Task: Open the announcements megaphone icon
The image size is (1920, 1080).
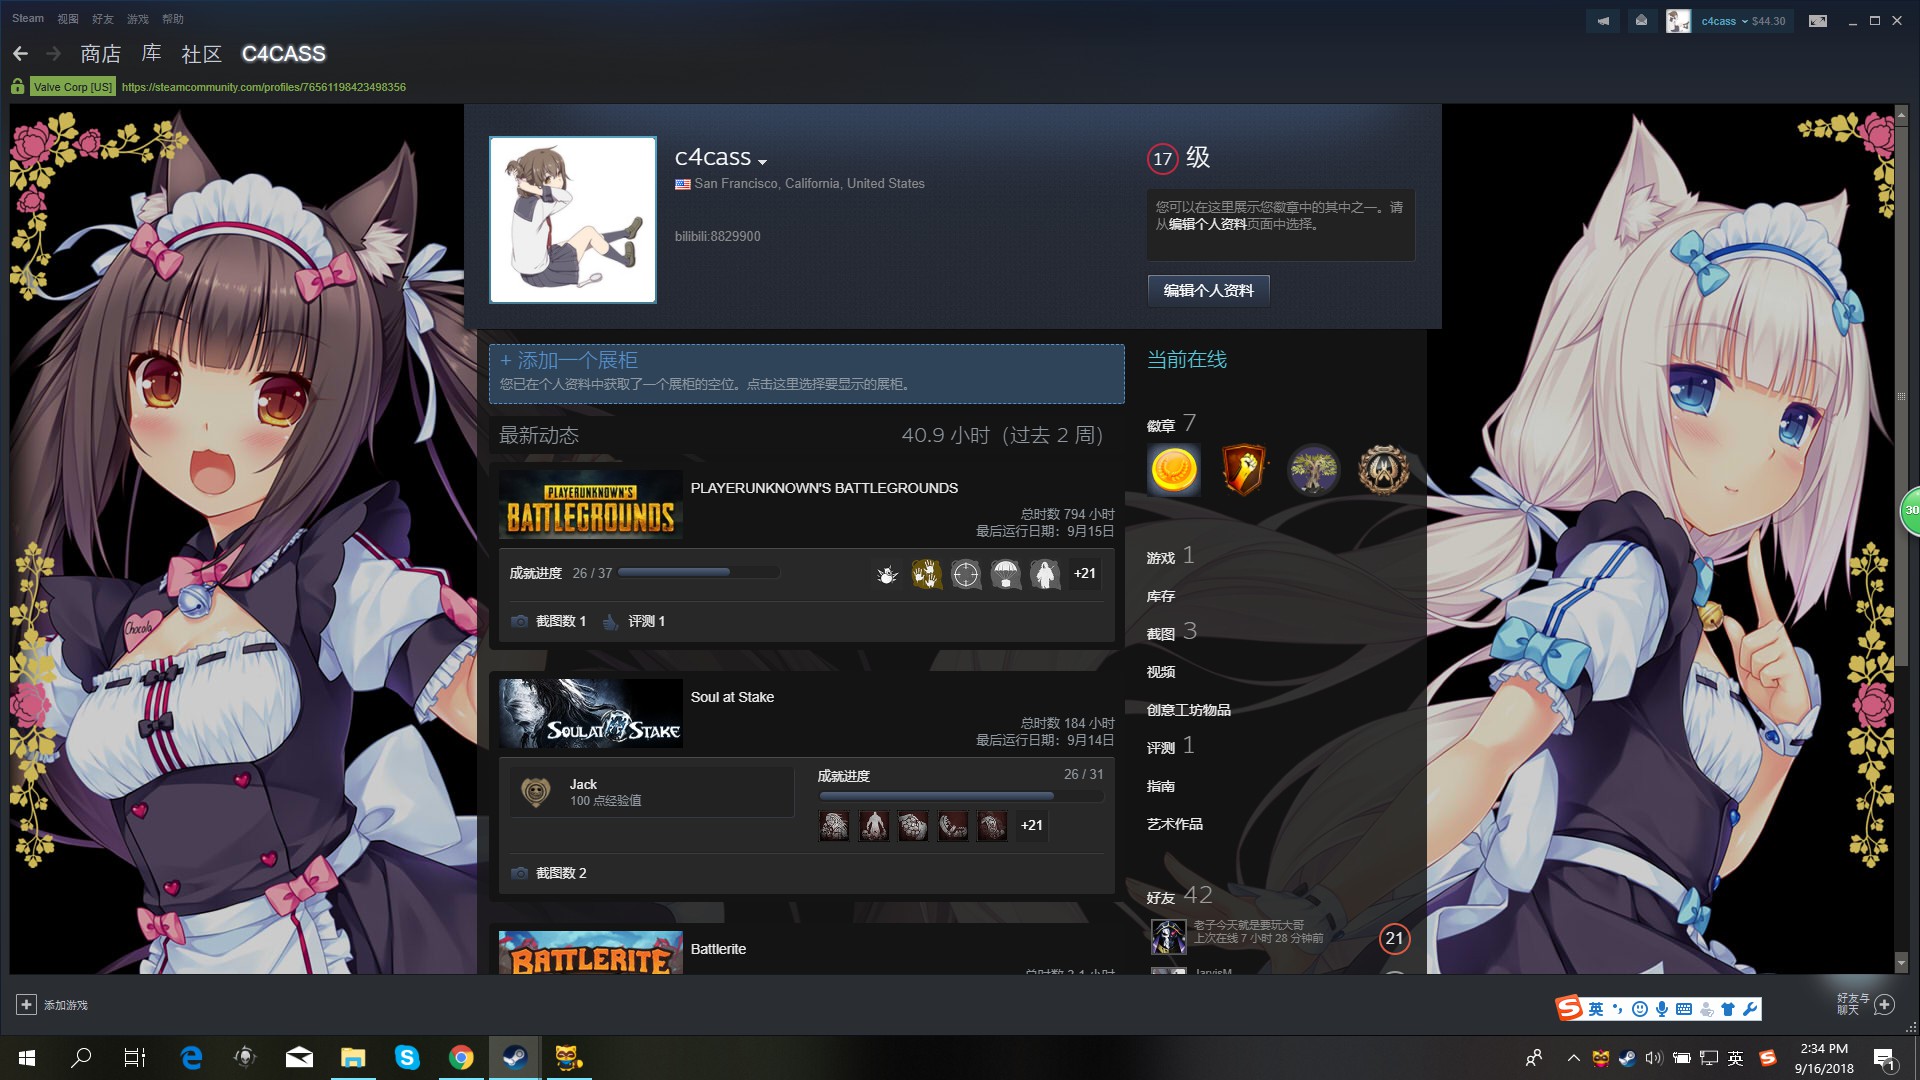Action: click(x=1603, y=20)
